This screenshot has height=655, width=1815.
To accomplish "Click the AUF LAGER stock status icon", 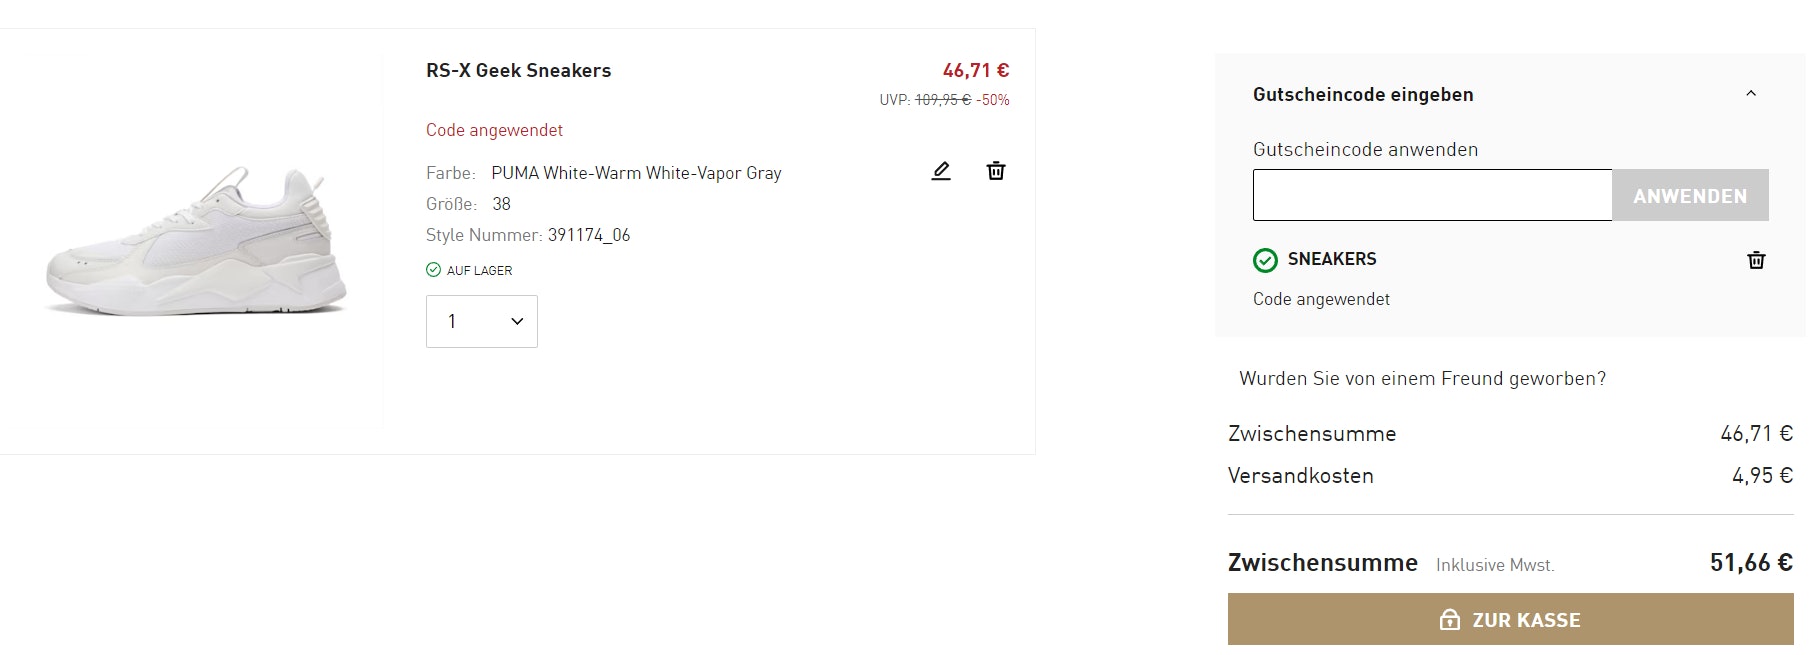I will 433,270.
